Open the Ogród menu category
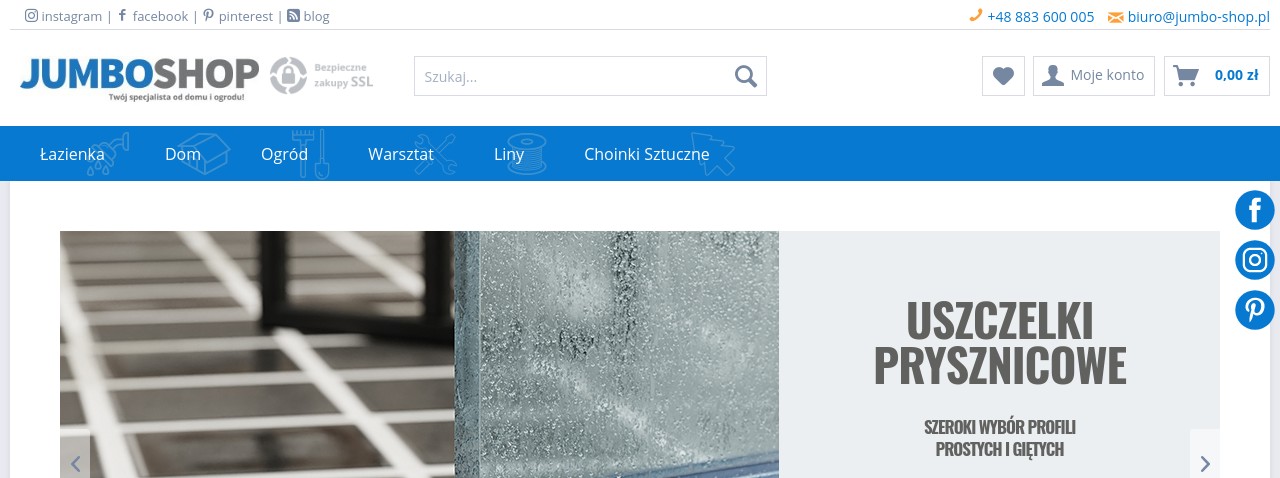 [x=284, y=154]
